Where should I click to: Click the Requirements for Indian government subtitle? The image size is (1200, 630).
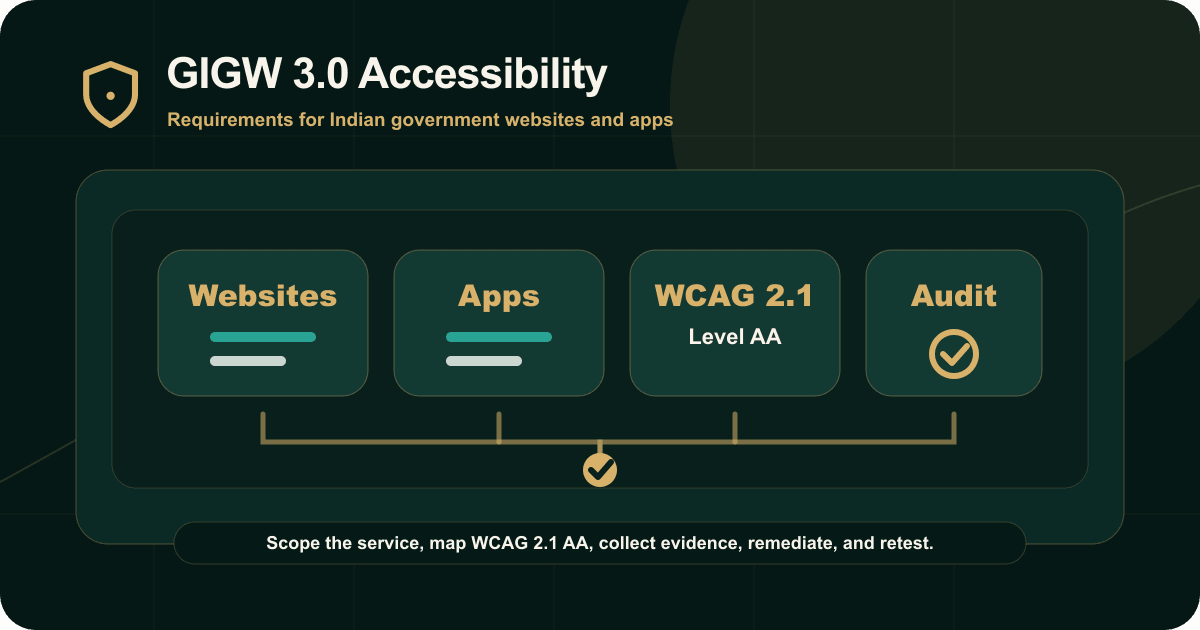point(420,120)
